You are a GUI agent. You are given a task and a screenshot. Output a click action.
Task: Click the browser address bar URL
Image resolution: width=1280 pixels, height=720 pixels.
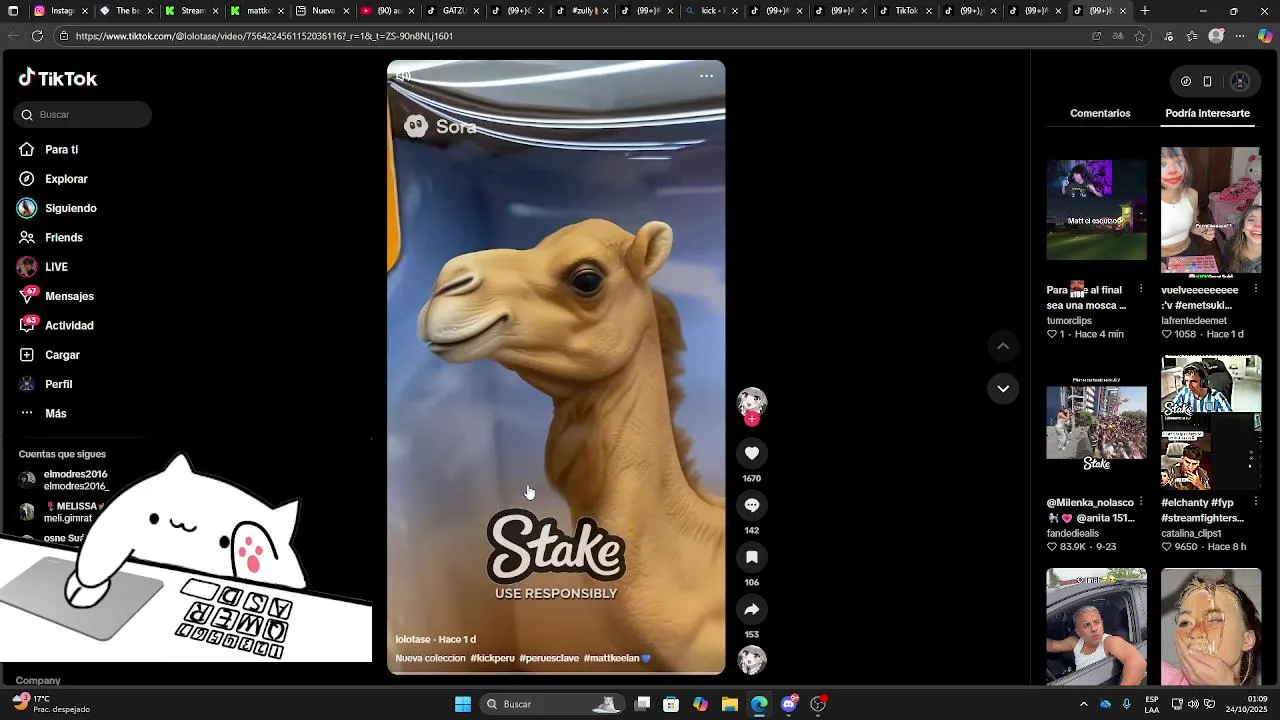pyautogui.click(x=264, y=36)
